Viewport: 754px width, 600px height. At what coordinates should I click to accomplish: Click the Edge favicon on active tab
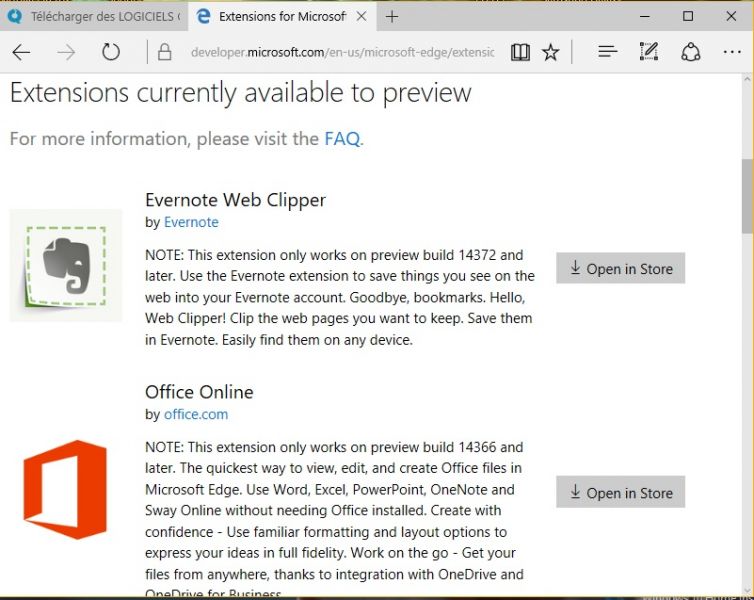pos(204,16)
